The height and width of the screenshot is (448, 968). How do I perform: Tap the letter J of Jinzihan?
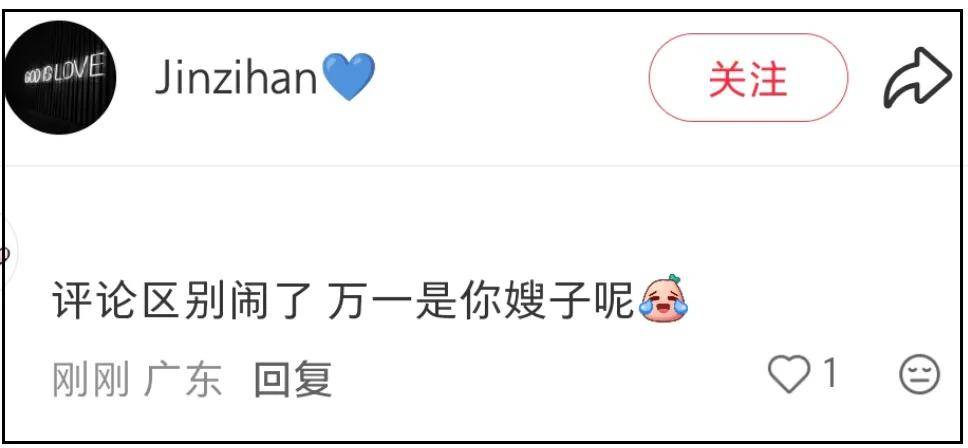coord(164,78)
